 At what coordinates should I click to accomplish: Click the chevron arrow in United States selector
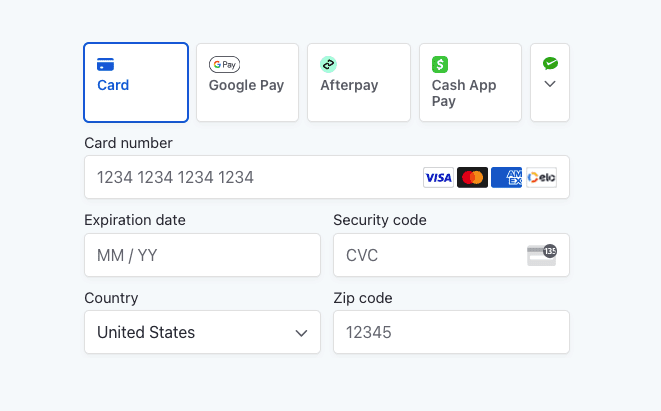[301, 333]
